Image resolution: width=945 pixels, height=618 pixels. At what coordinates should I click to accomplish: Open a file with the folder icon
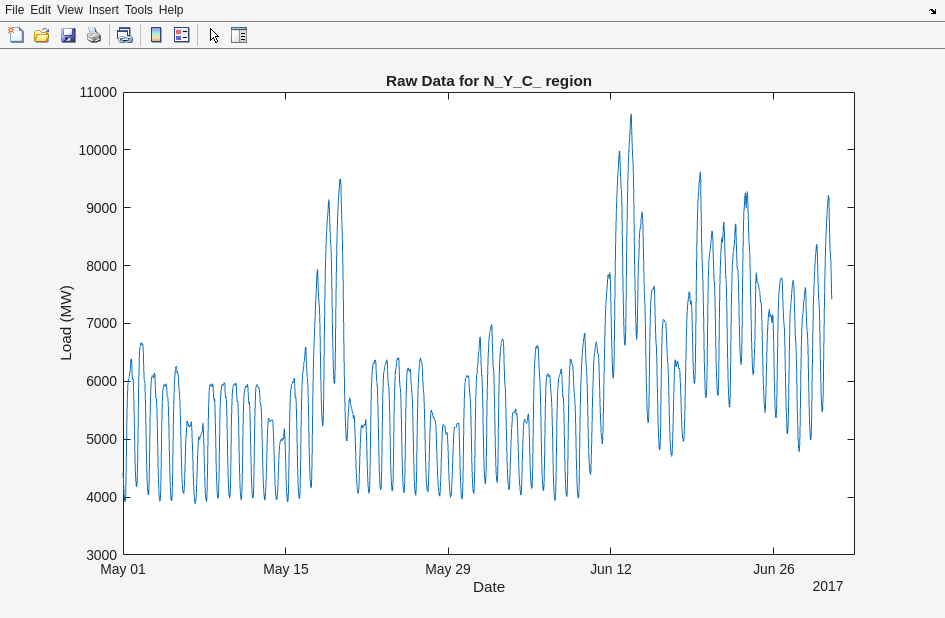point(42,35)
